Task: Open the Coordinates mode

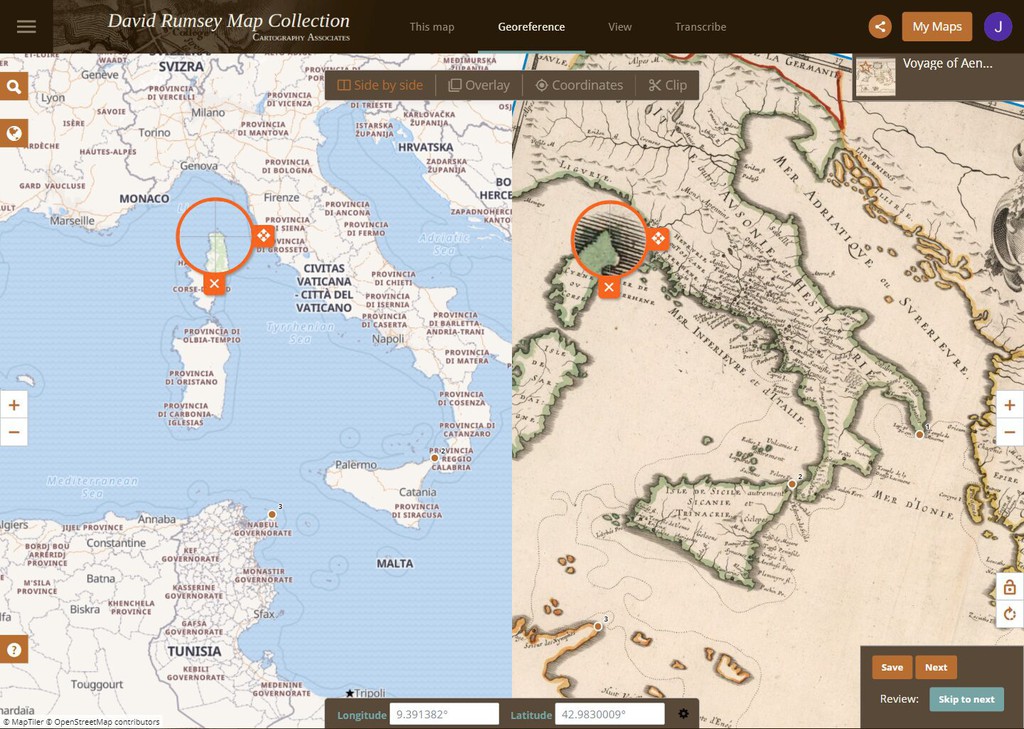Action: point(579,86)
